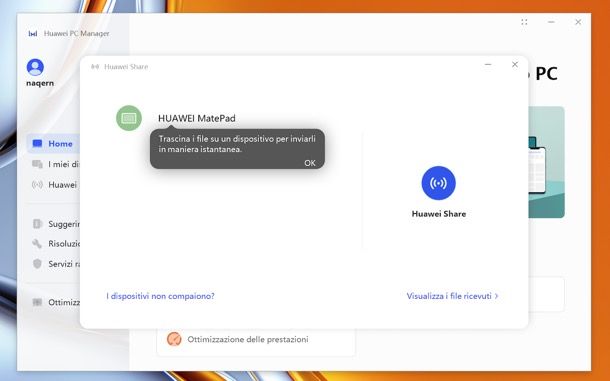The image size is (610, 381).
Task: Click the Huawei Share title bar icon
Action: pyautogui.click(x=95, y=67)
